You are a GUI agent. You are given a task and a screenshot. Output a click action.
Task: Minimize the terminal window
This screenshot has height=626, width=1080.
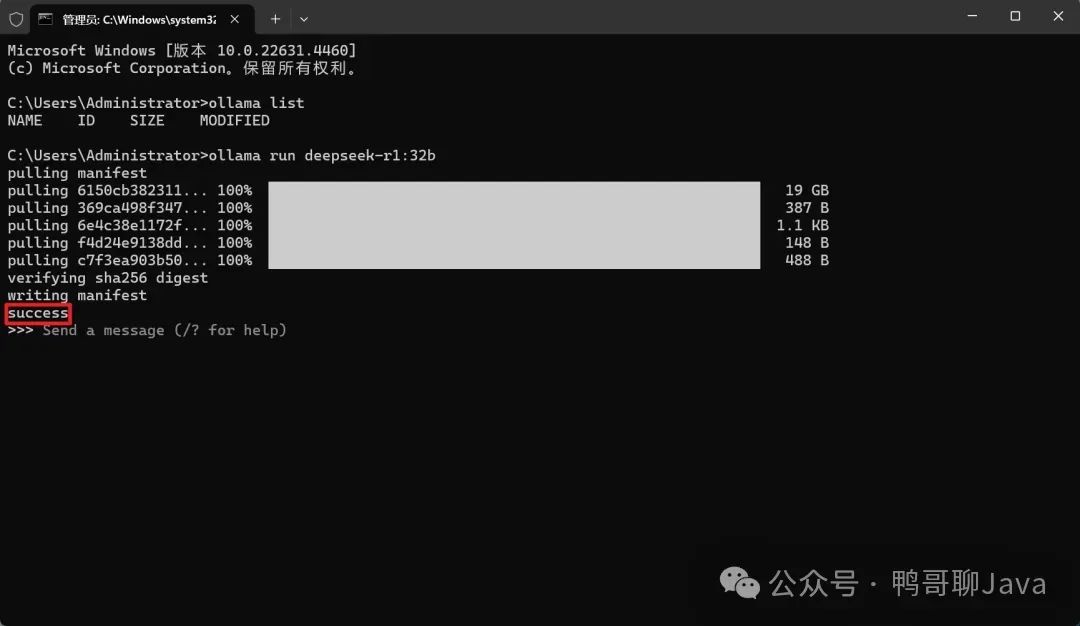click(x=972, y=16)
